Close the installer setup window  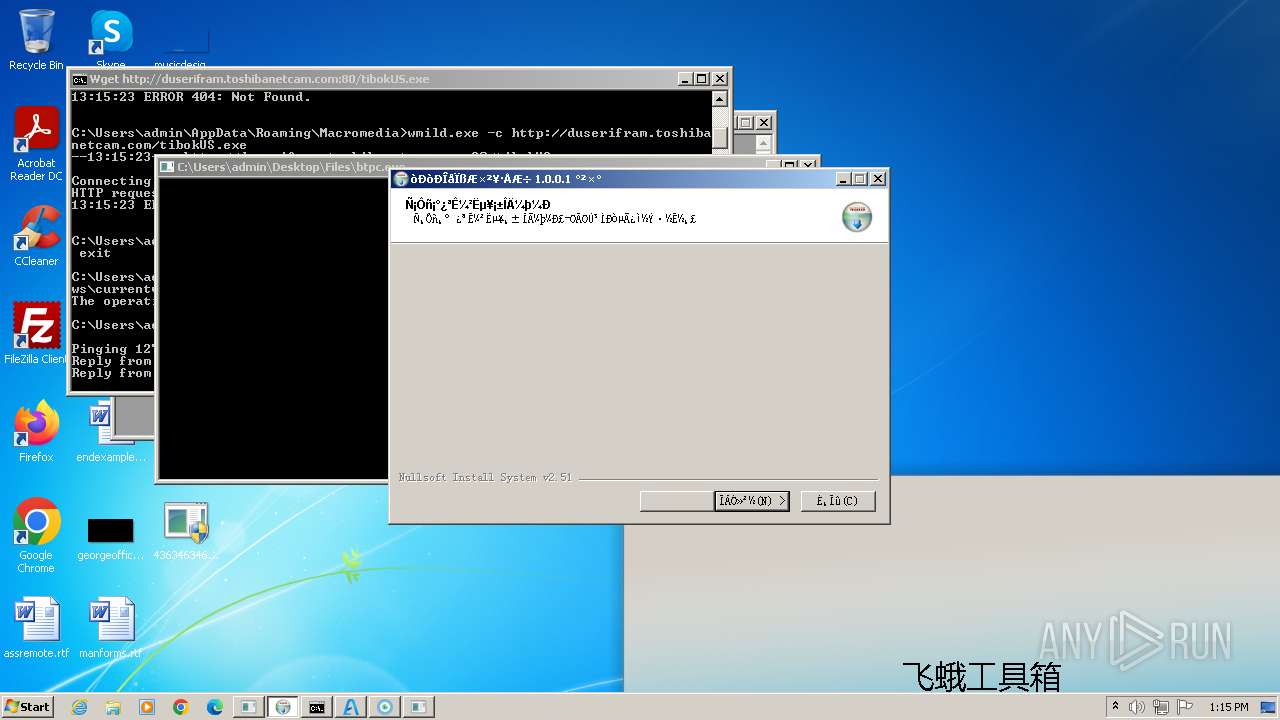click(x=878, y=179)
